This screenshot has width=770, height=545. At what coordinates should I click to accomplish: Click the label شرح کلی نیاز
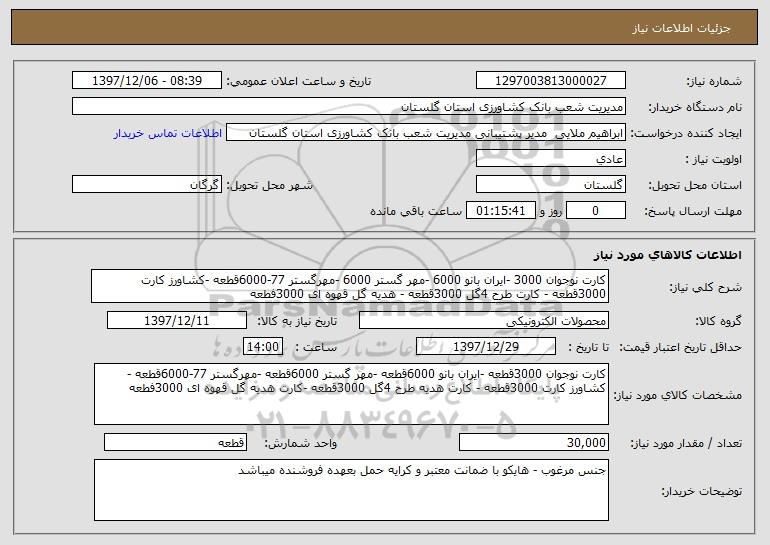(x=706, y=287)
